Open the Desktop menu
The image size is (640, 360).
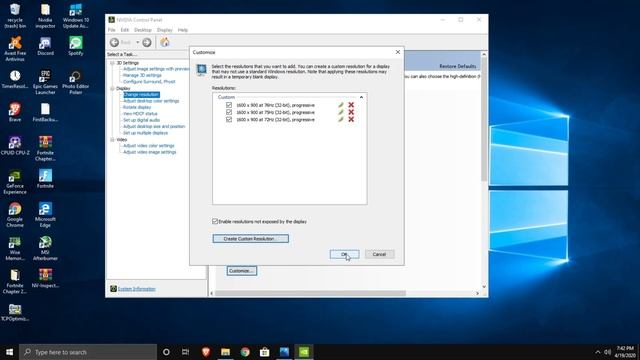(143, 30)
